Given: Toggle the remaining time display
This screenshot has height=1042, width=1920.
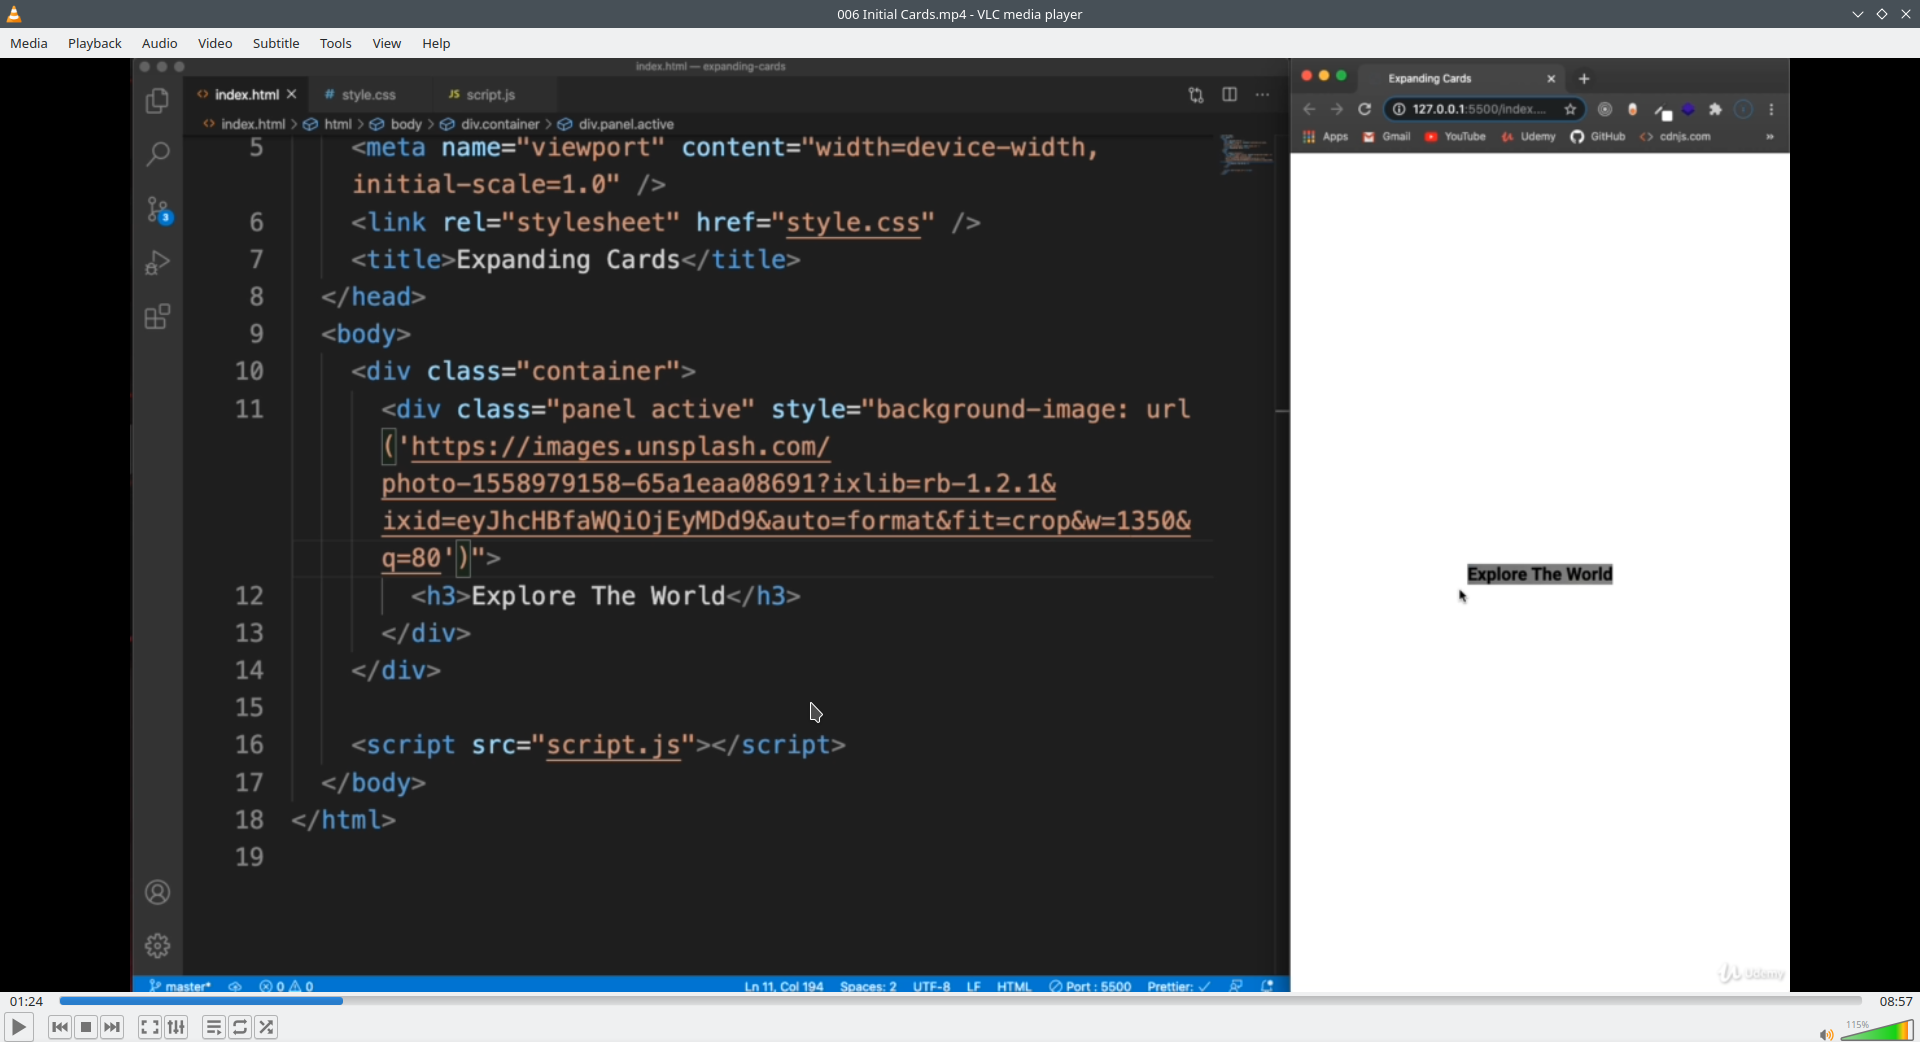Looking at the screenshot, I should [x=1896, y=1001].
